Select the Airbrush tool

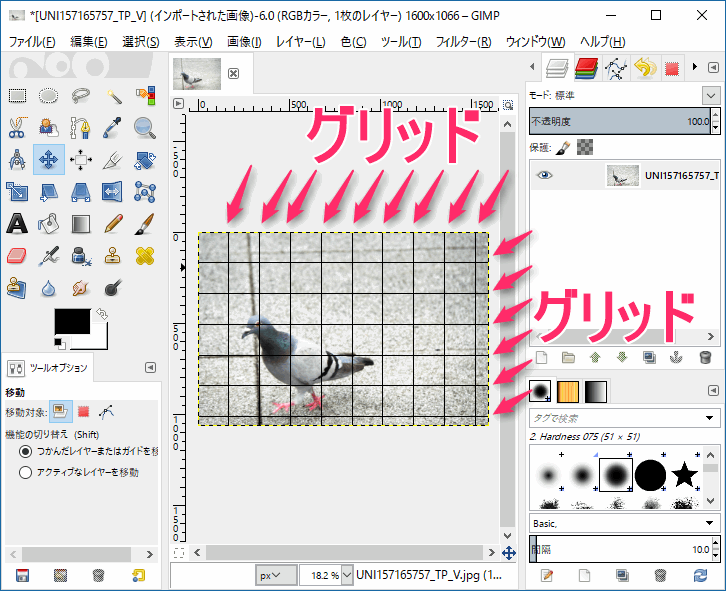pyautogui.click(x=48, y=256)
